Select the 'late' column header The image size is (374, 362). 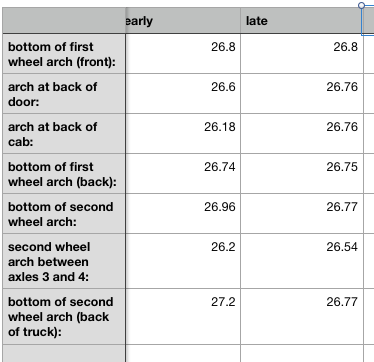click(302, 20)
